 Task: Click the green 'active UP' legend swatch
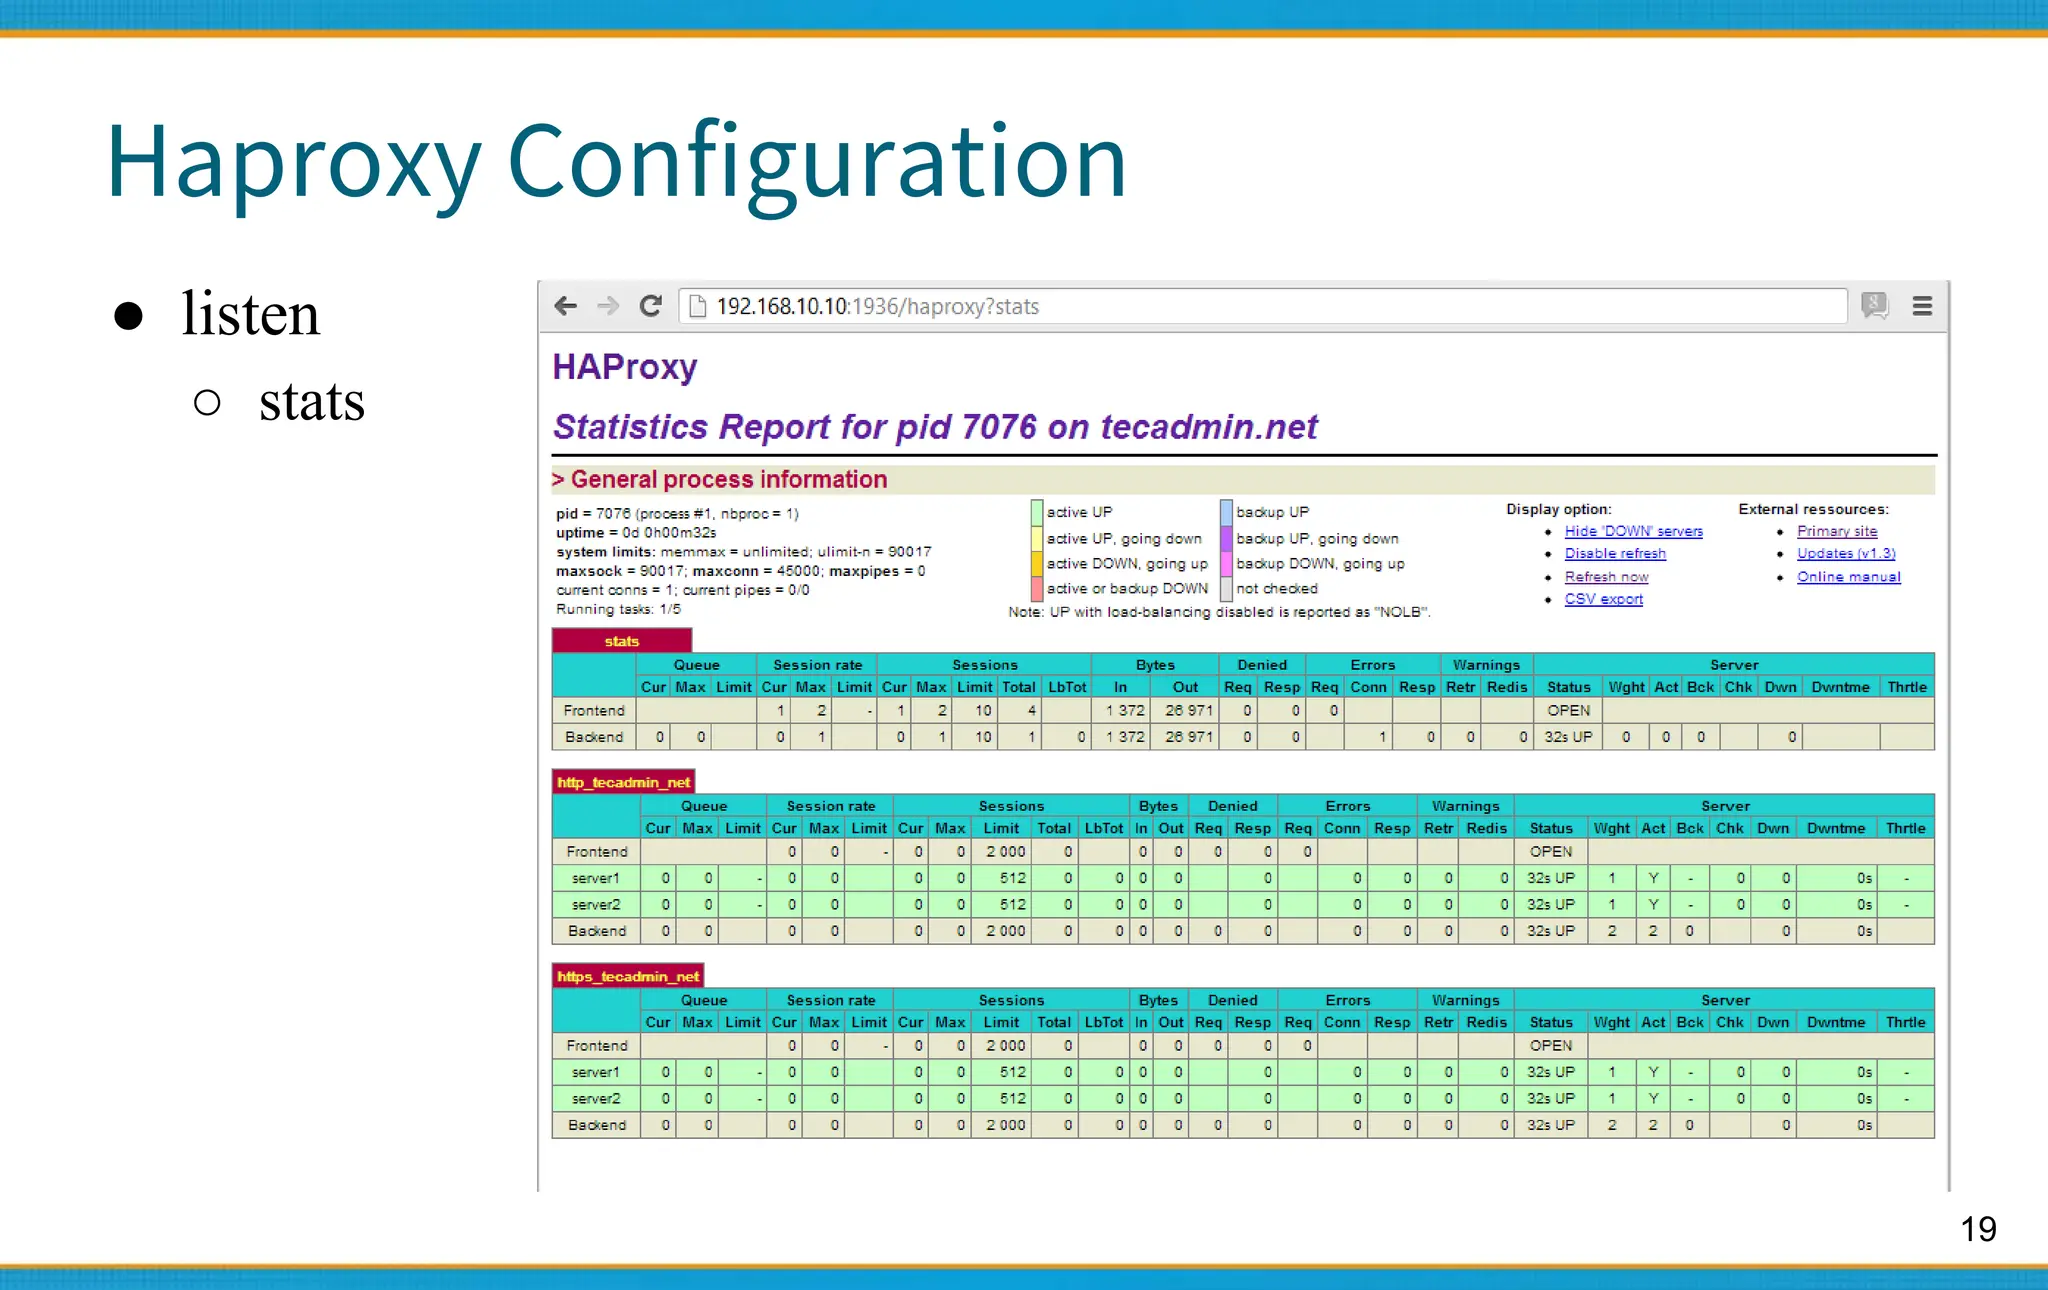1037,512
